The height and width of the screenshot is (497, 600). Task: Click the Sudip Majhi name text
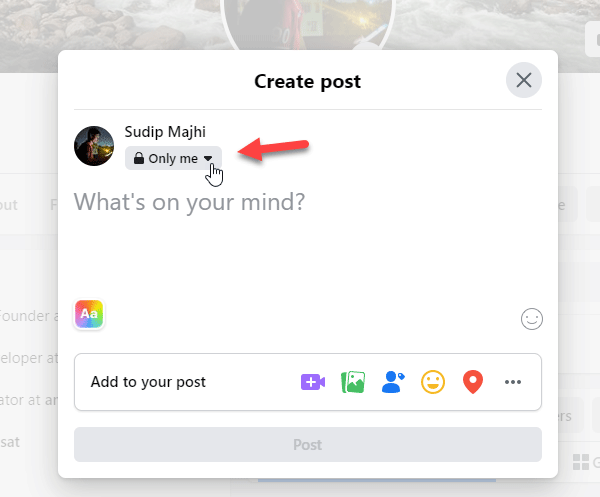(x=165, y=132)
